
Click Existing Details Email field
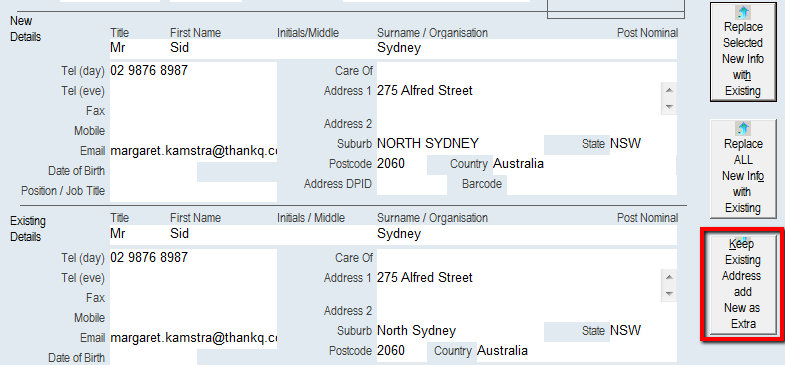click(193, 338)
